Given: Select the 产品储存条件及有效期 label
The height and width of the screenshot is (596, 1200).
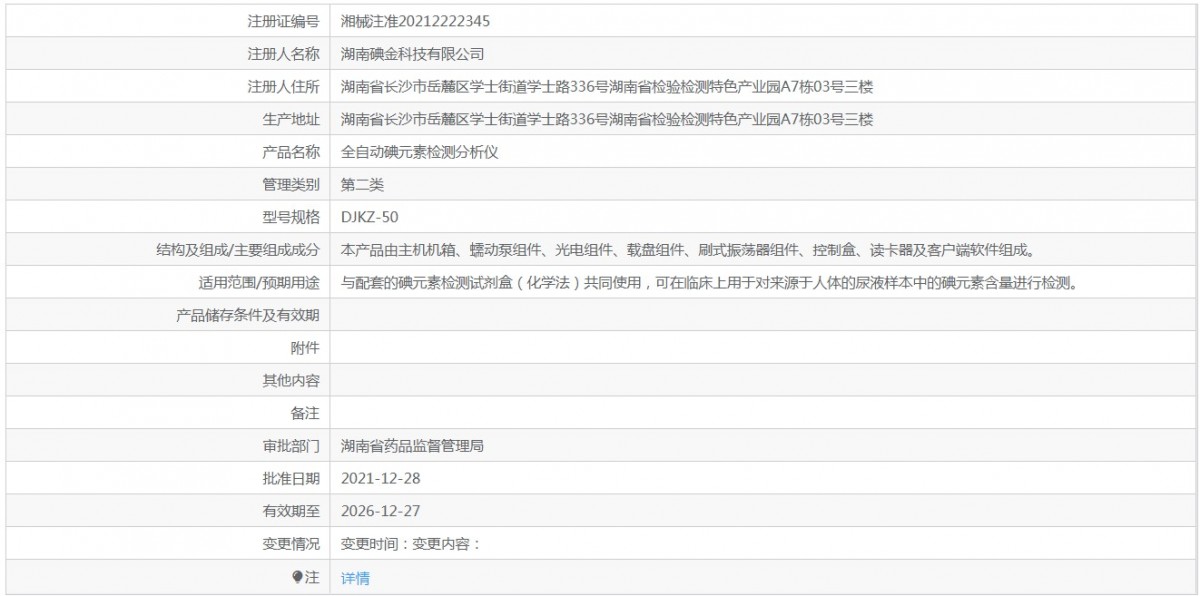Looking at the screenshot, I should coord(247,315).
